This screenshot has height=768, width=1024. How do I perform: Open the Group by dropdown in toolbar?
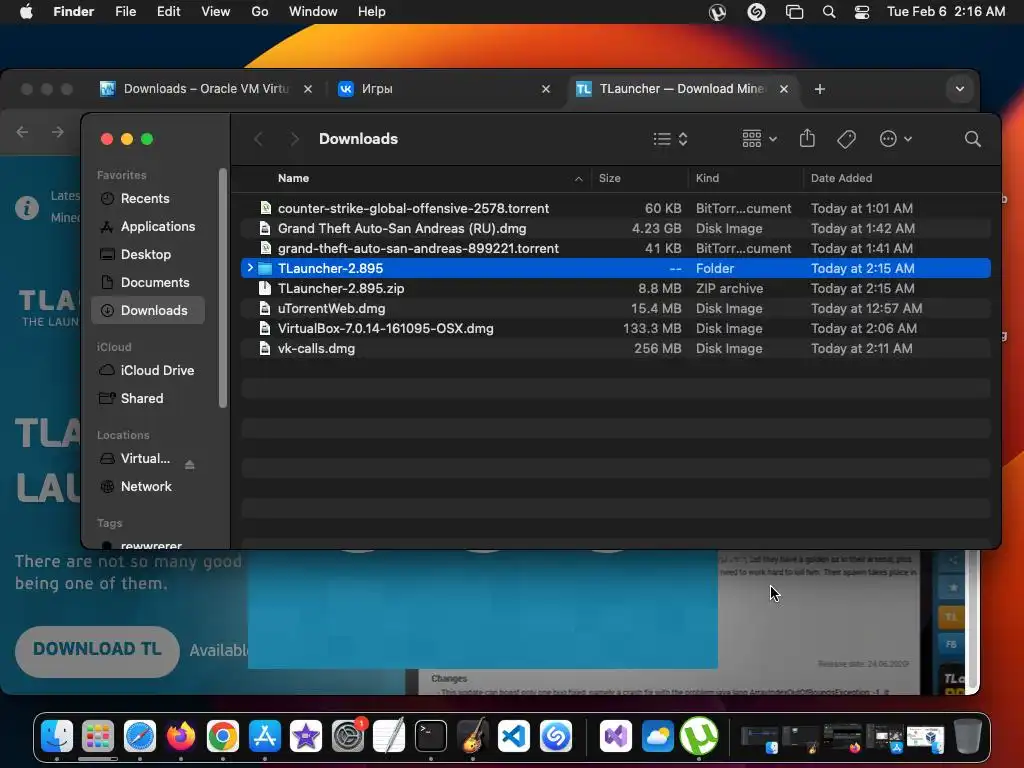point(760,138)
